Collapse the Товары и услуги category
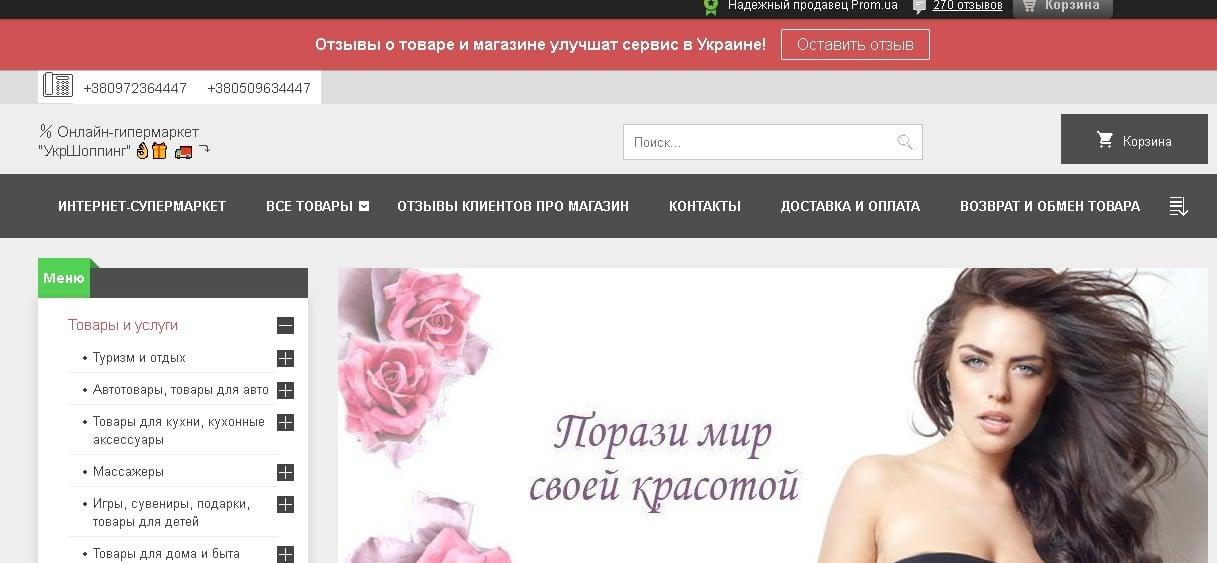The image size is (1217, 563). 285,325
